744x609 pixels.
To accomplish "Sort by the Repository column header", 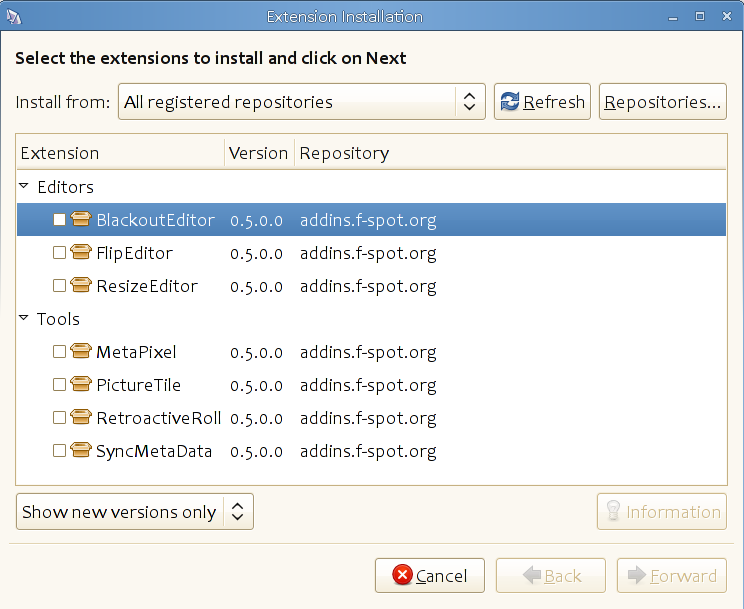I will pos(511,153).
